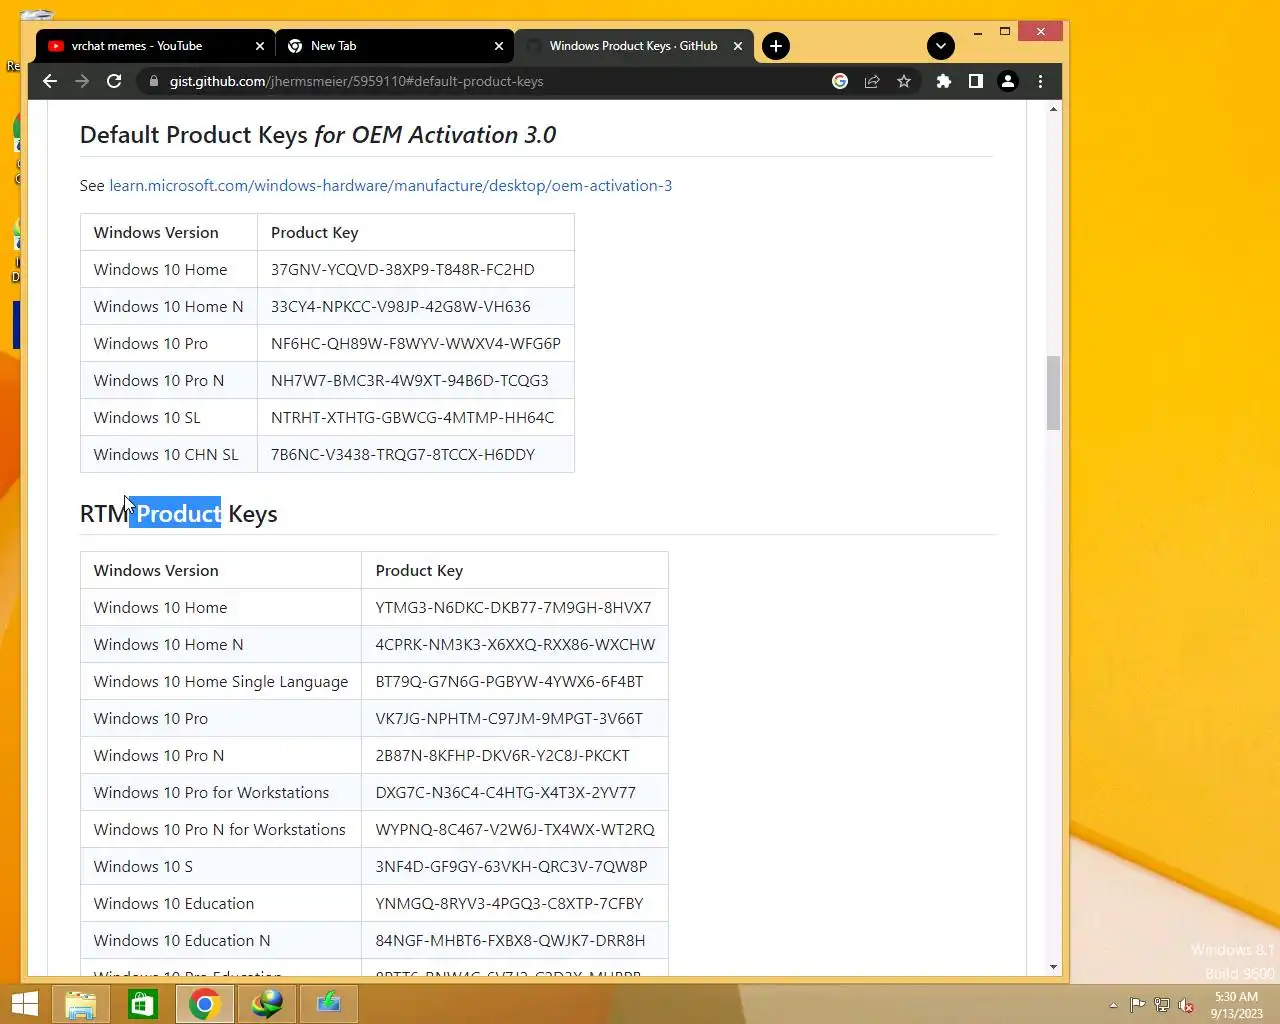Open the green arrow taskbar application
The height and width of the screenshot is (1024, 1280).
coord(329,1004)
